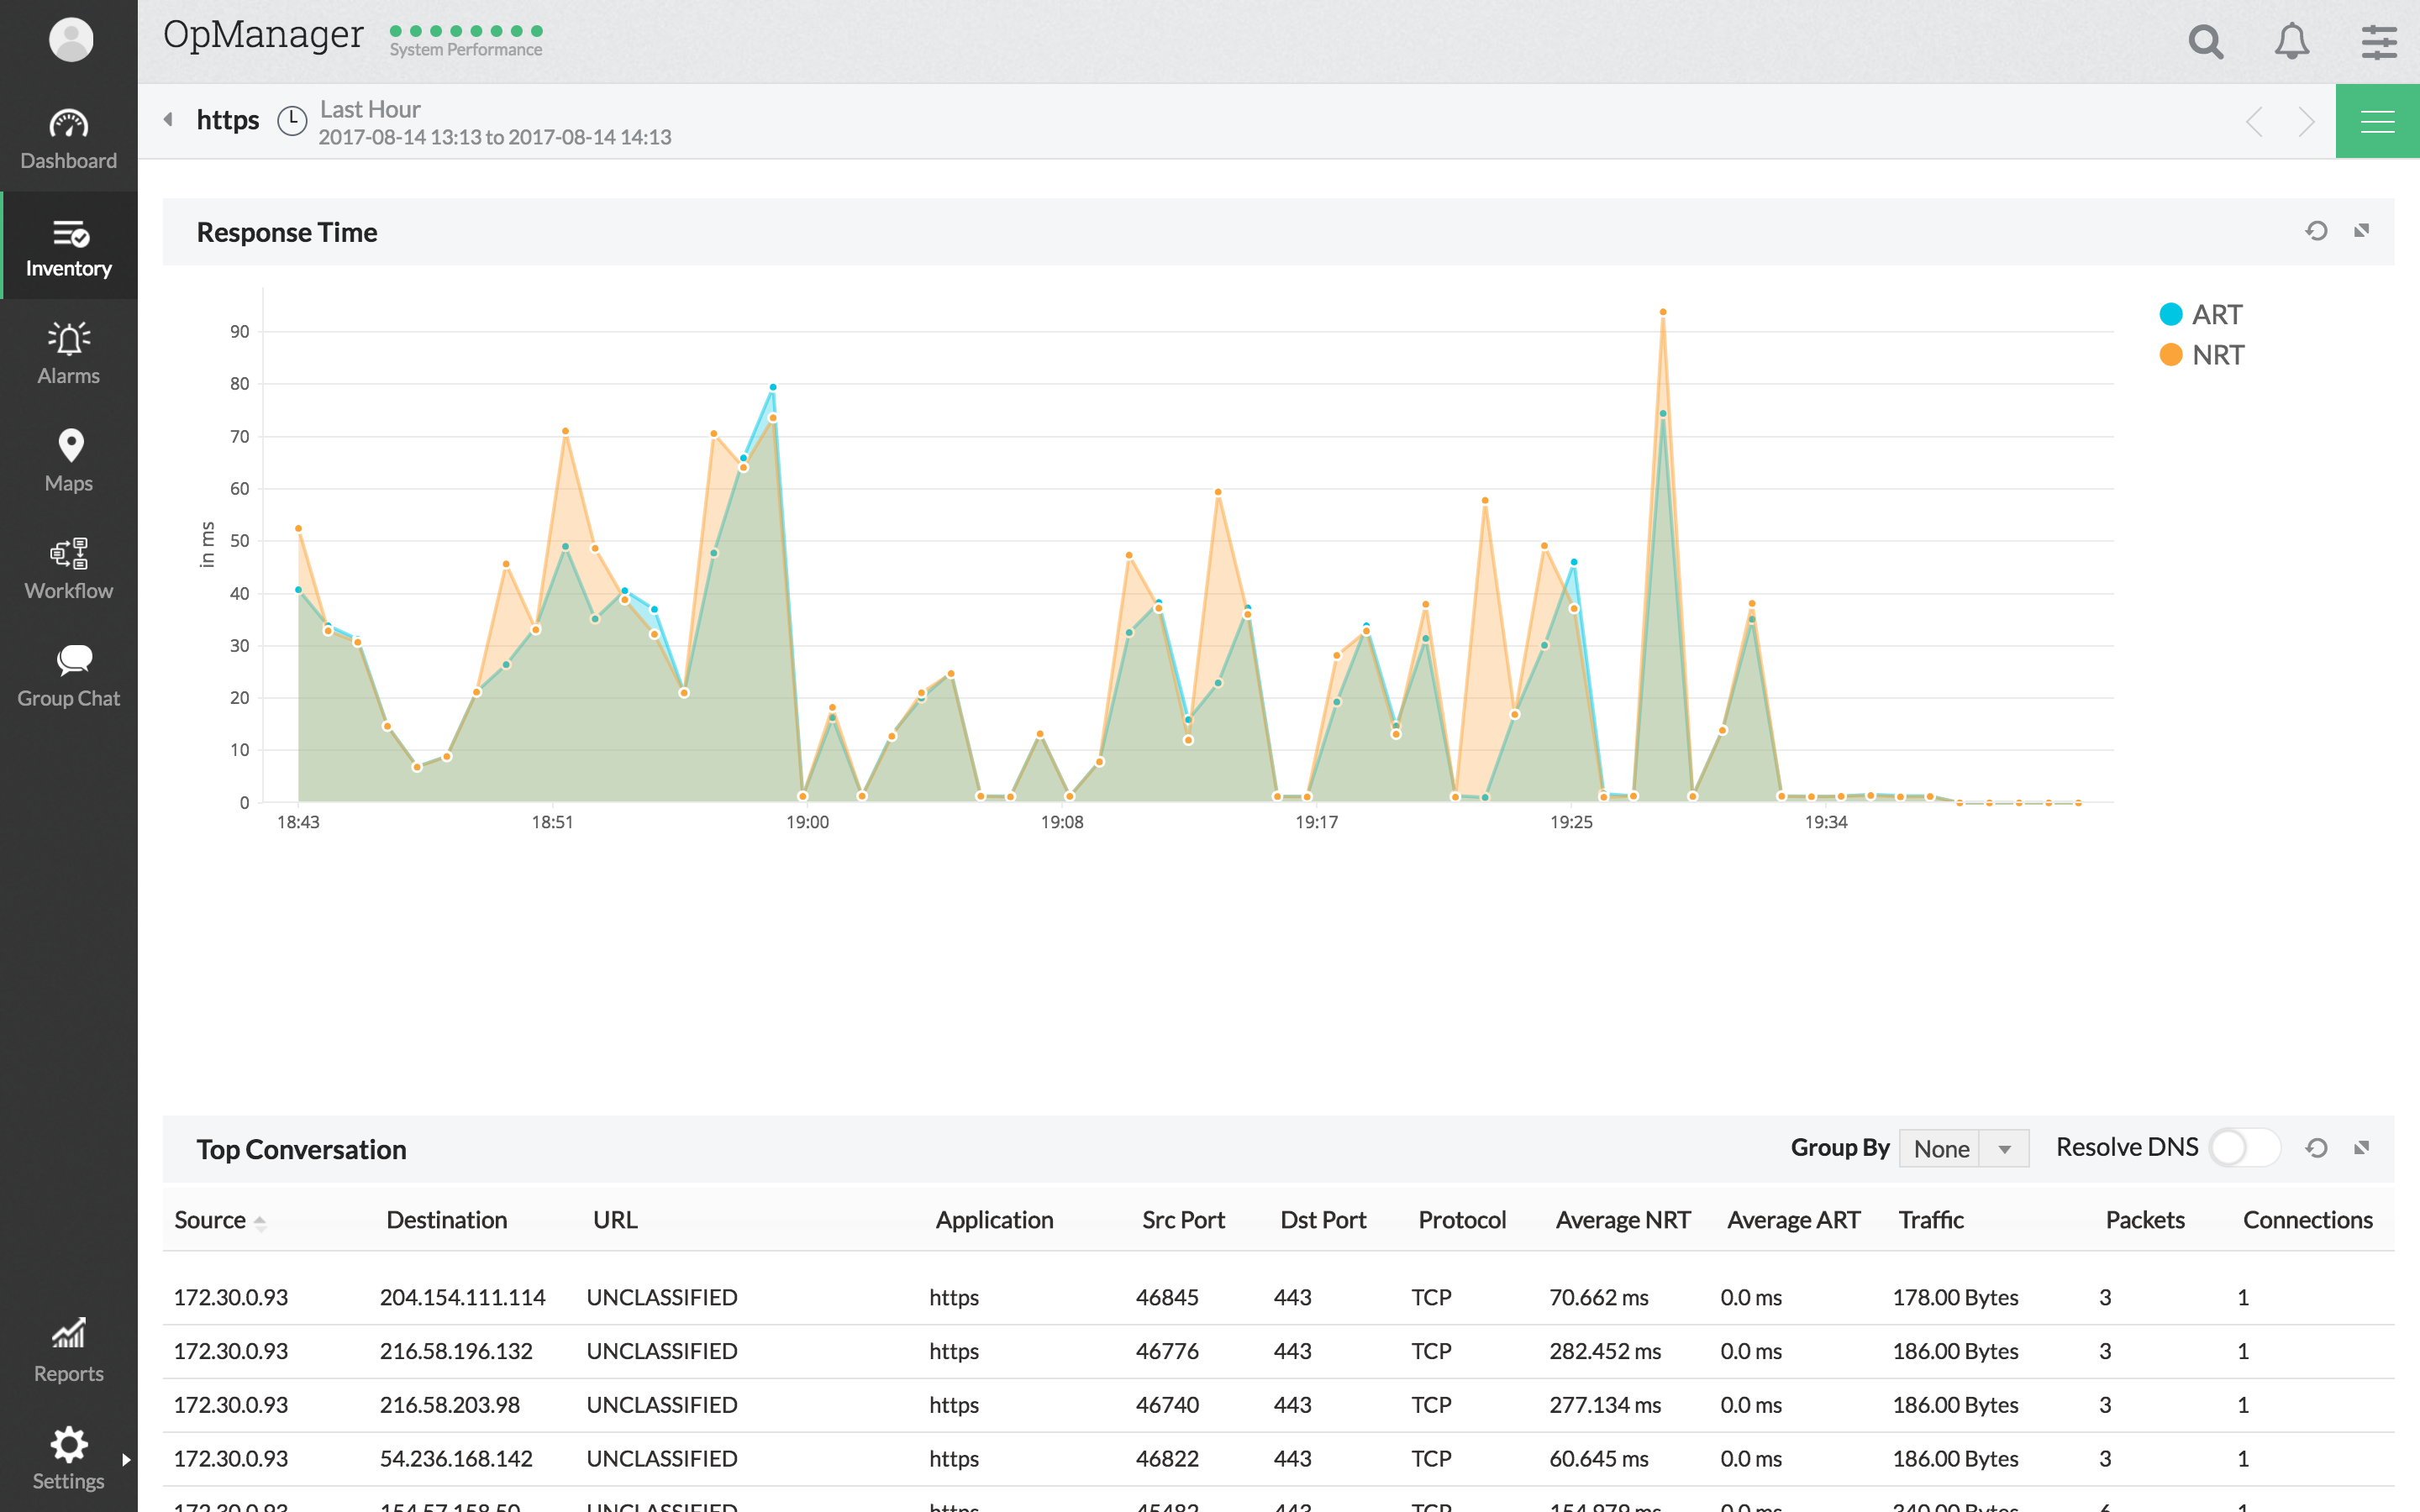Expand the Settings submenu arrow
The image size is (2420, 1512).
(x=126, y=1459)
